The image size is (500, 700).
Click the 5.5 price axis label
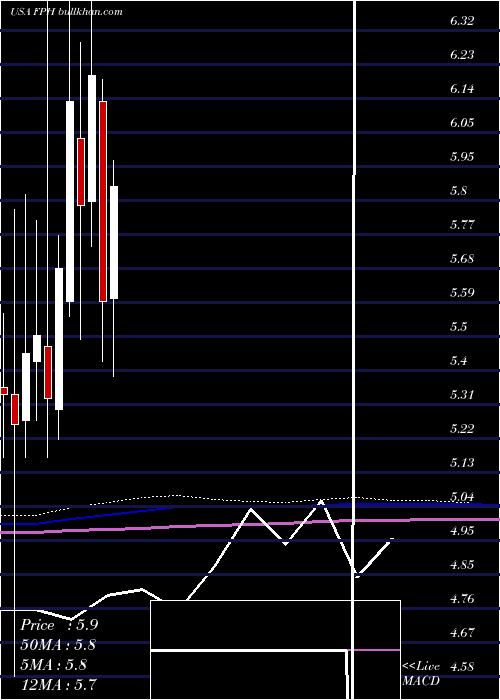459,326
